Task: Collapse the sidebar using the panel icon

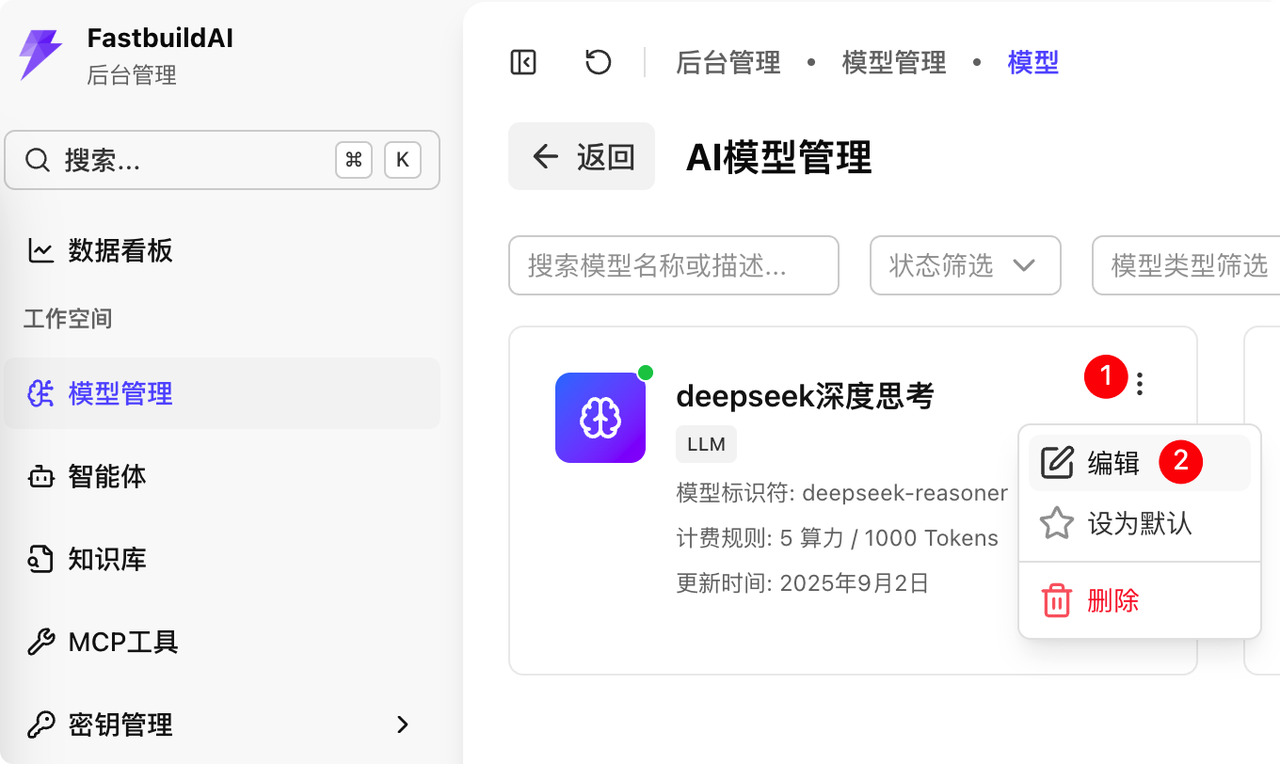Action: click(522, 61)
